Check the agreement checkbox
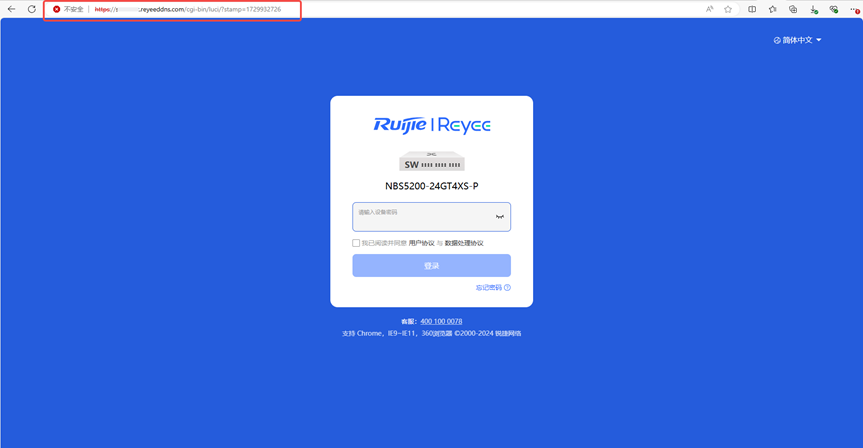The image size is (863, 448). pyautogui.click(x=356, y=243)
